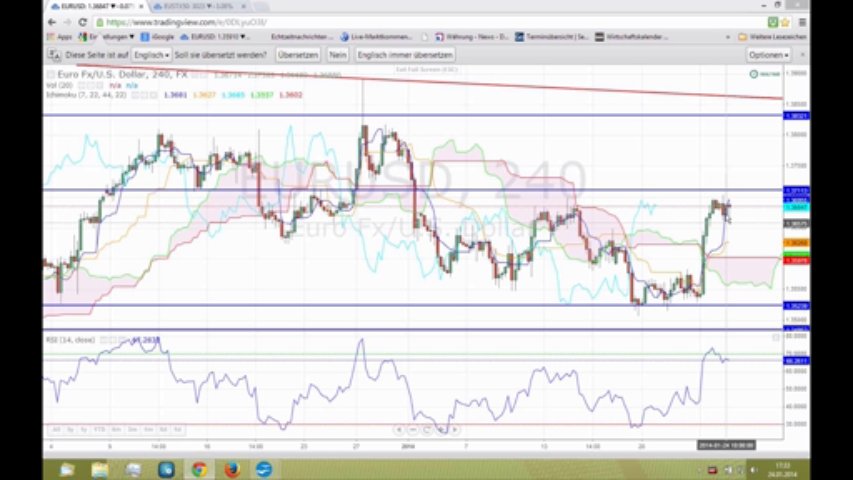Click the Übersetzen button

(297, 54)
